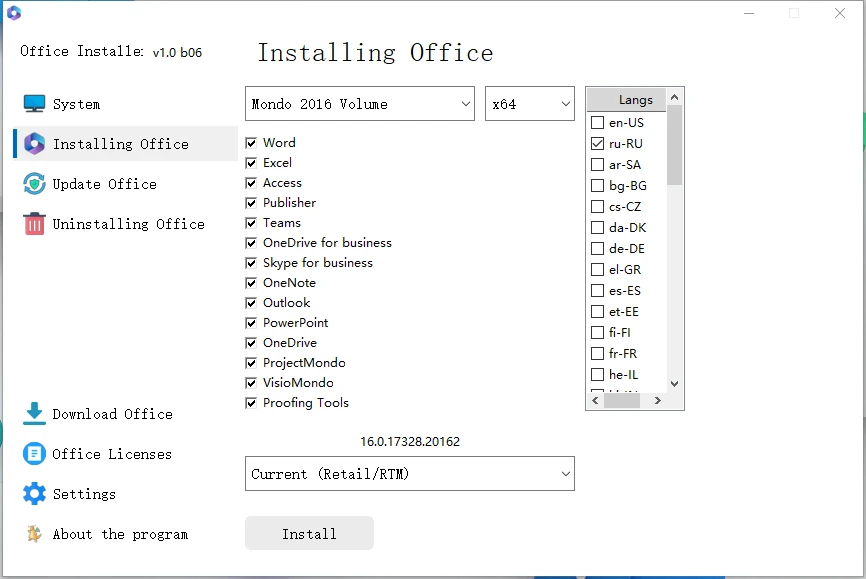866x579 pixels.
Task: Open the x64 architecture dropdown
Action: click(530, 103)
